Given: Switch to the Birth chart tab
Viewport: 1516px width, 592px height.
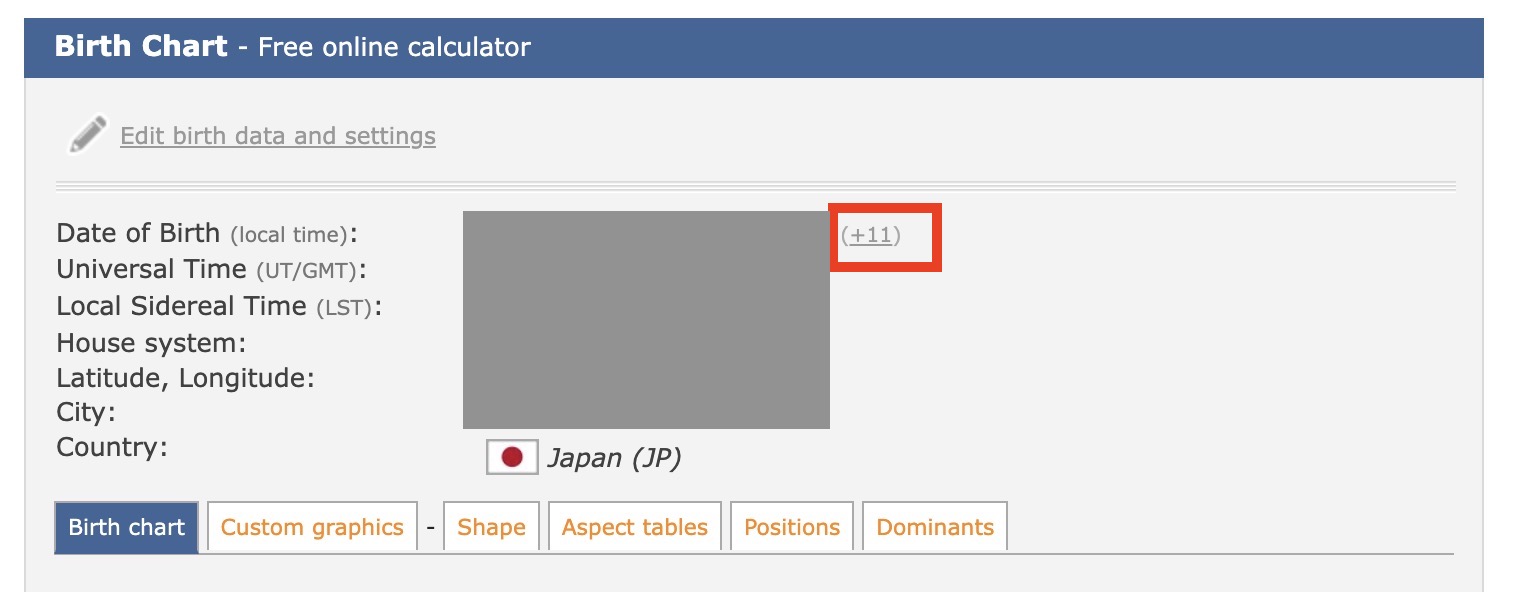Looking at the screenshot, I should 127,527.
